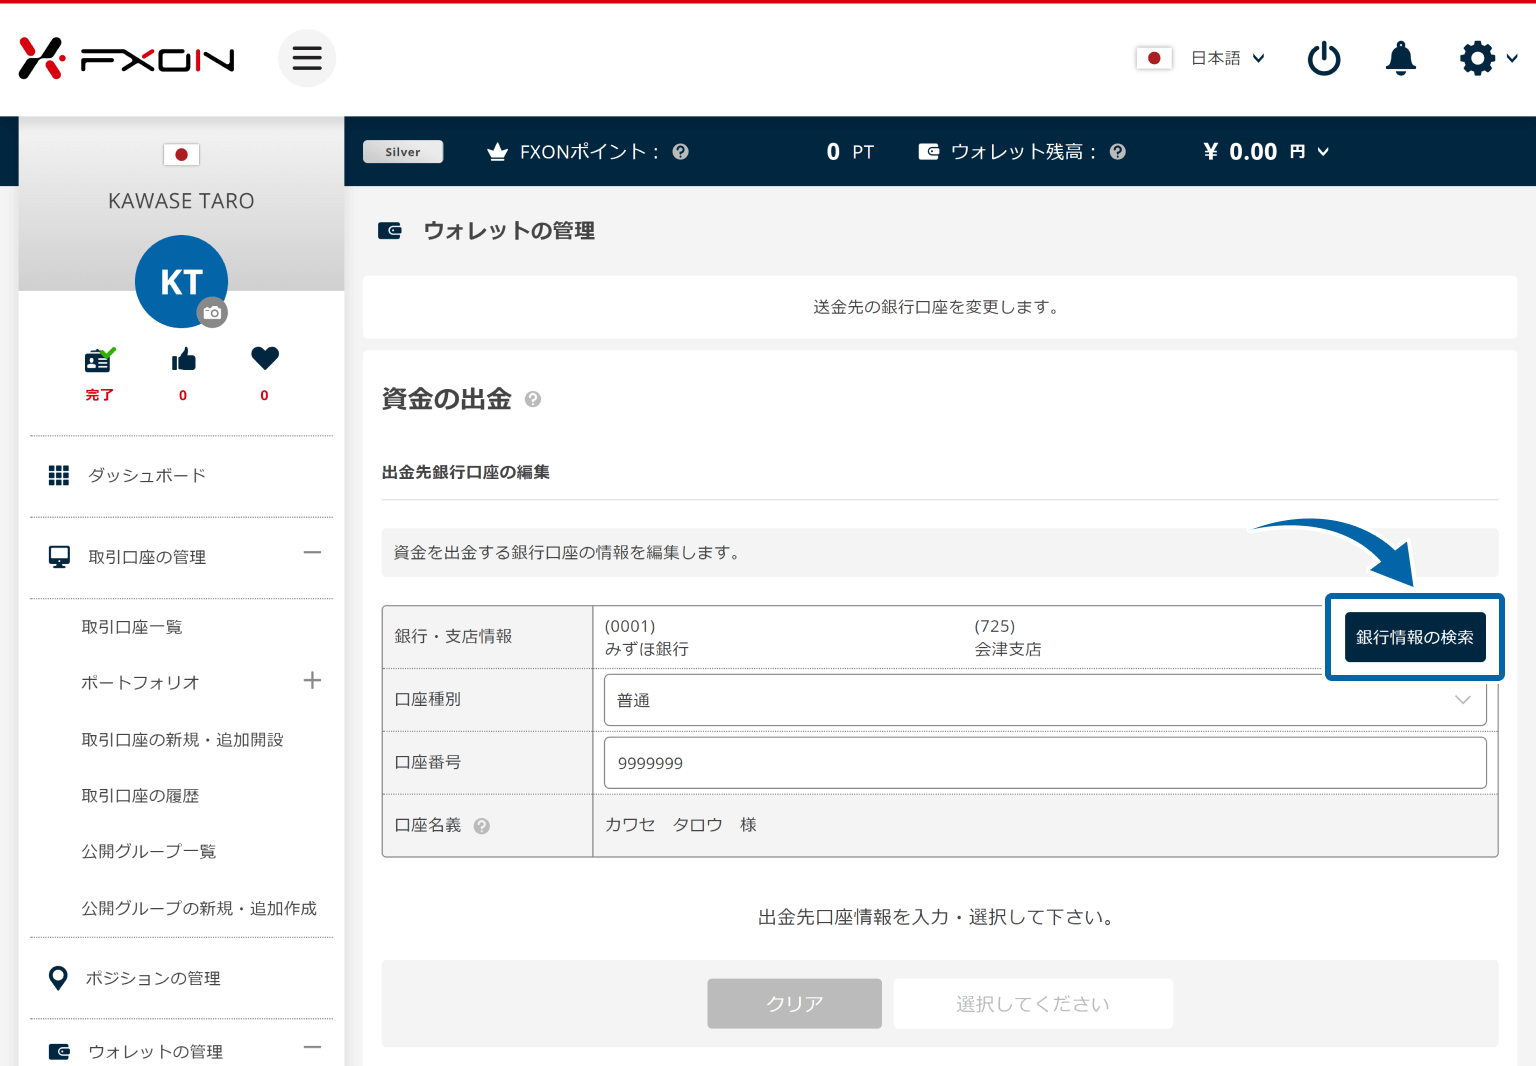Click the camera icon on the avatar
1536x1066 pixels.
(212, 313)
